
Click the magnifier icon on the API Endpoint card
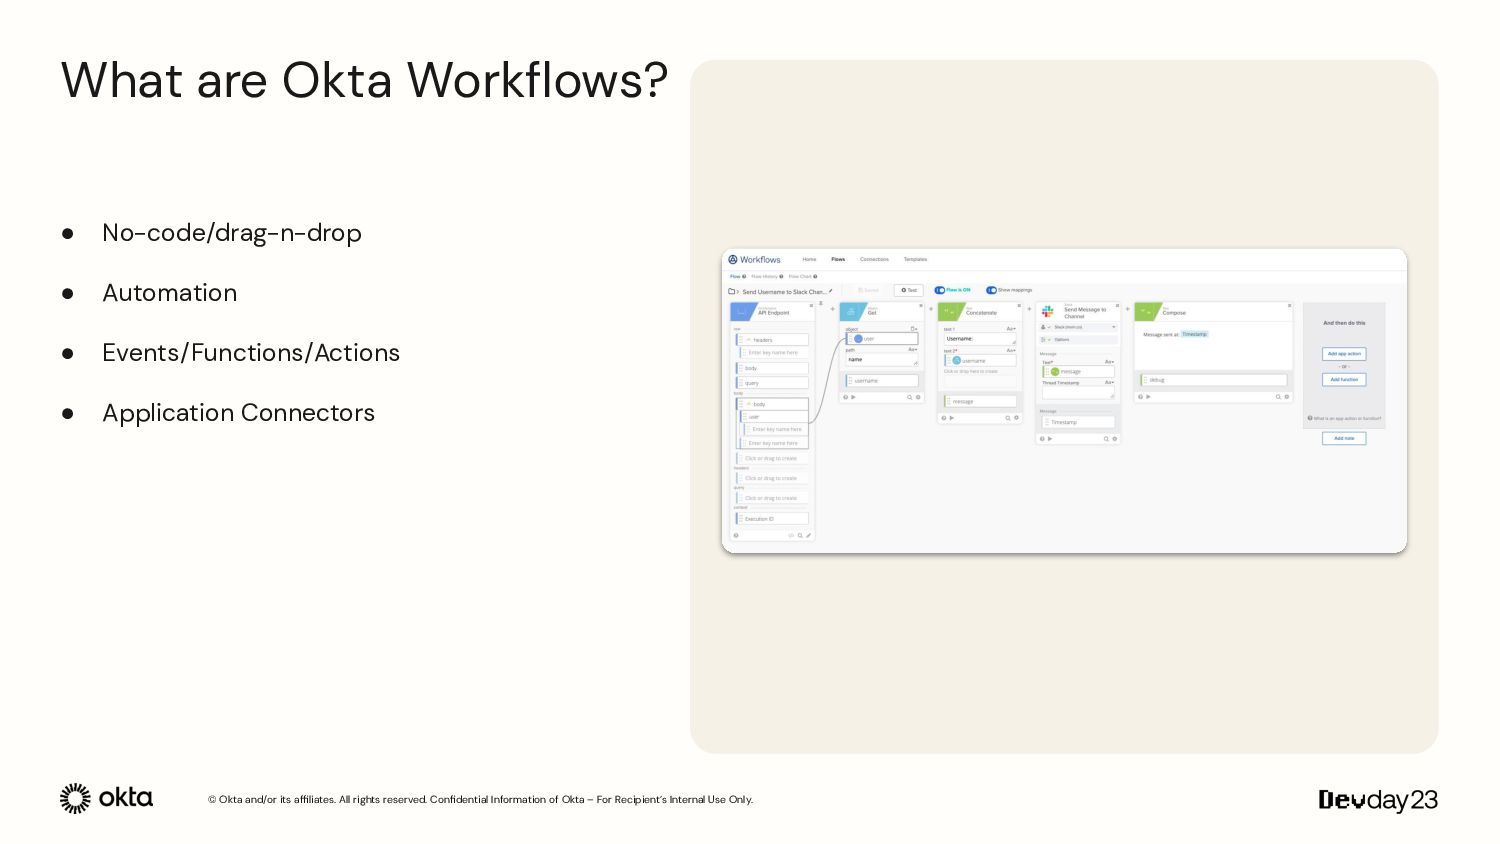(800, 535)
